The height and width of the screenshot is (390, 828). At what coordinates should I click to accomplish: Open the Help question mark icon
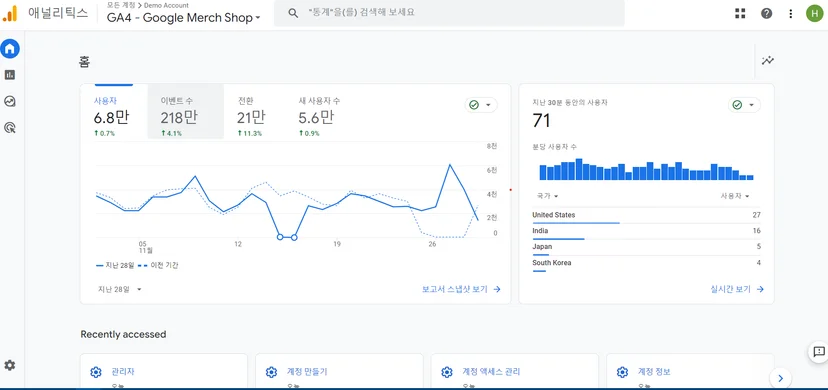point(766,14)
